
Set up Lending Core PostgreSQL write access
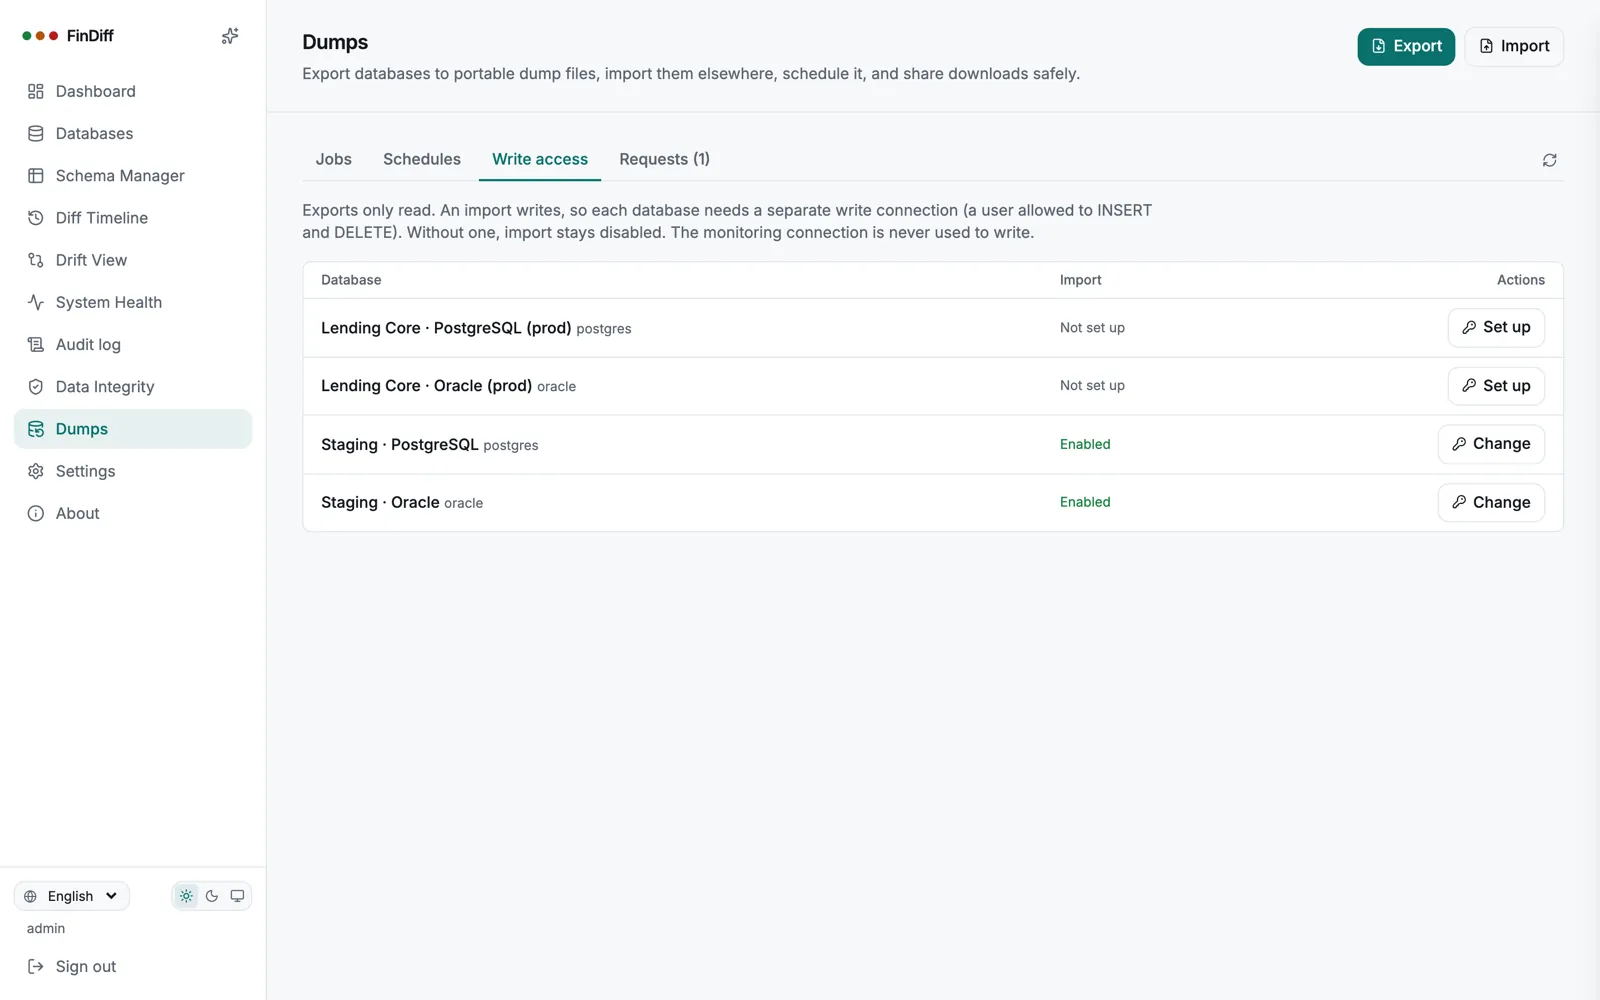tap(1496, 327)
